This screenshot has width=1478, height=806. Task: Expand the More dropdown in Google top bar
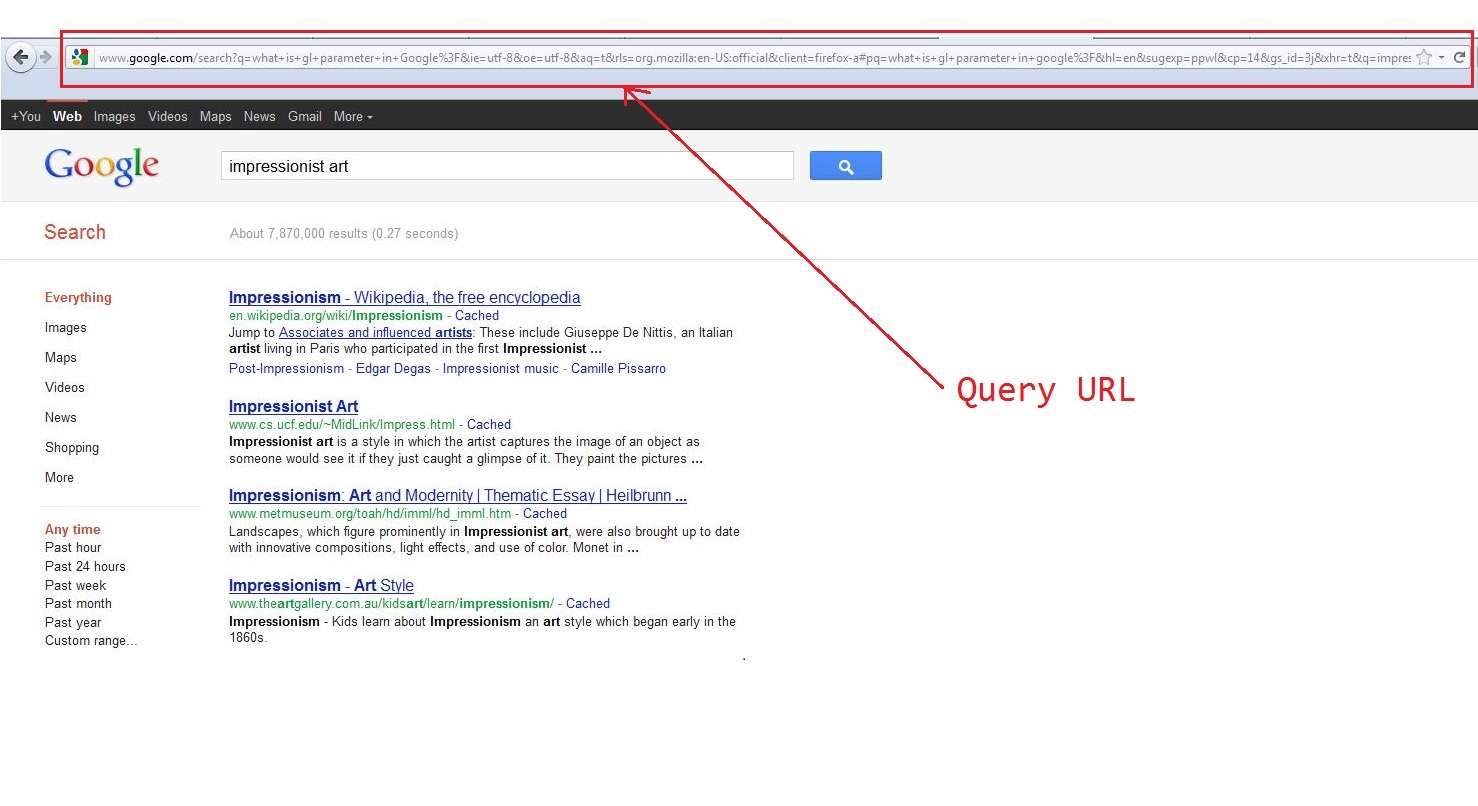(353, 117)
